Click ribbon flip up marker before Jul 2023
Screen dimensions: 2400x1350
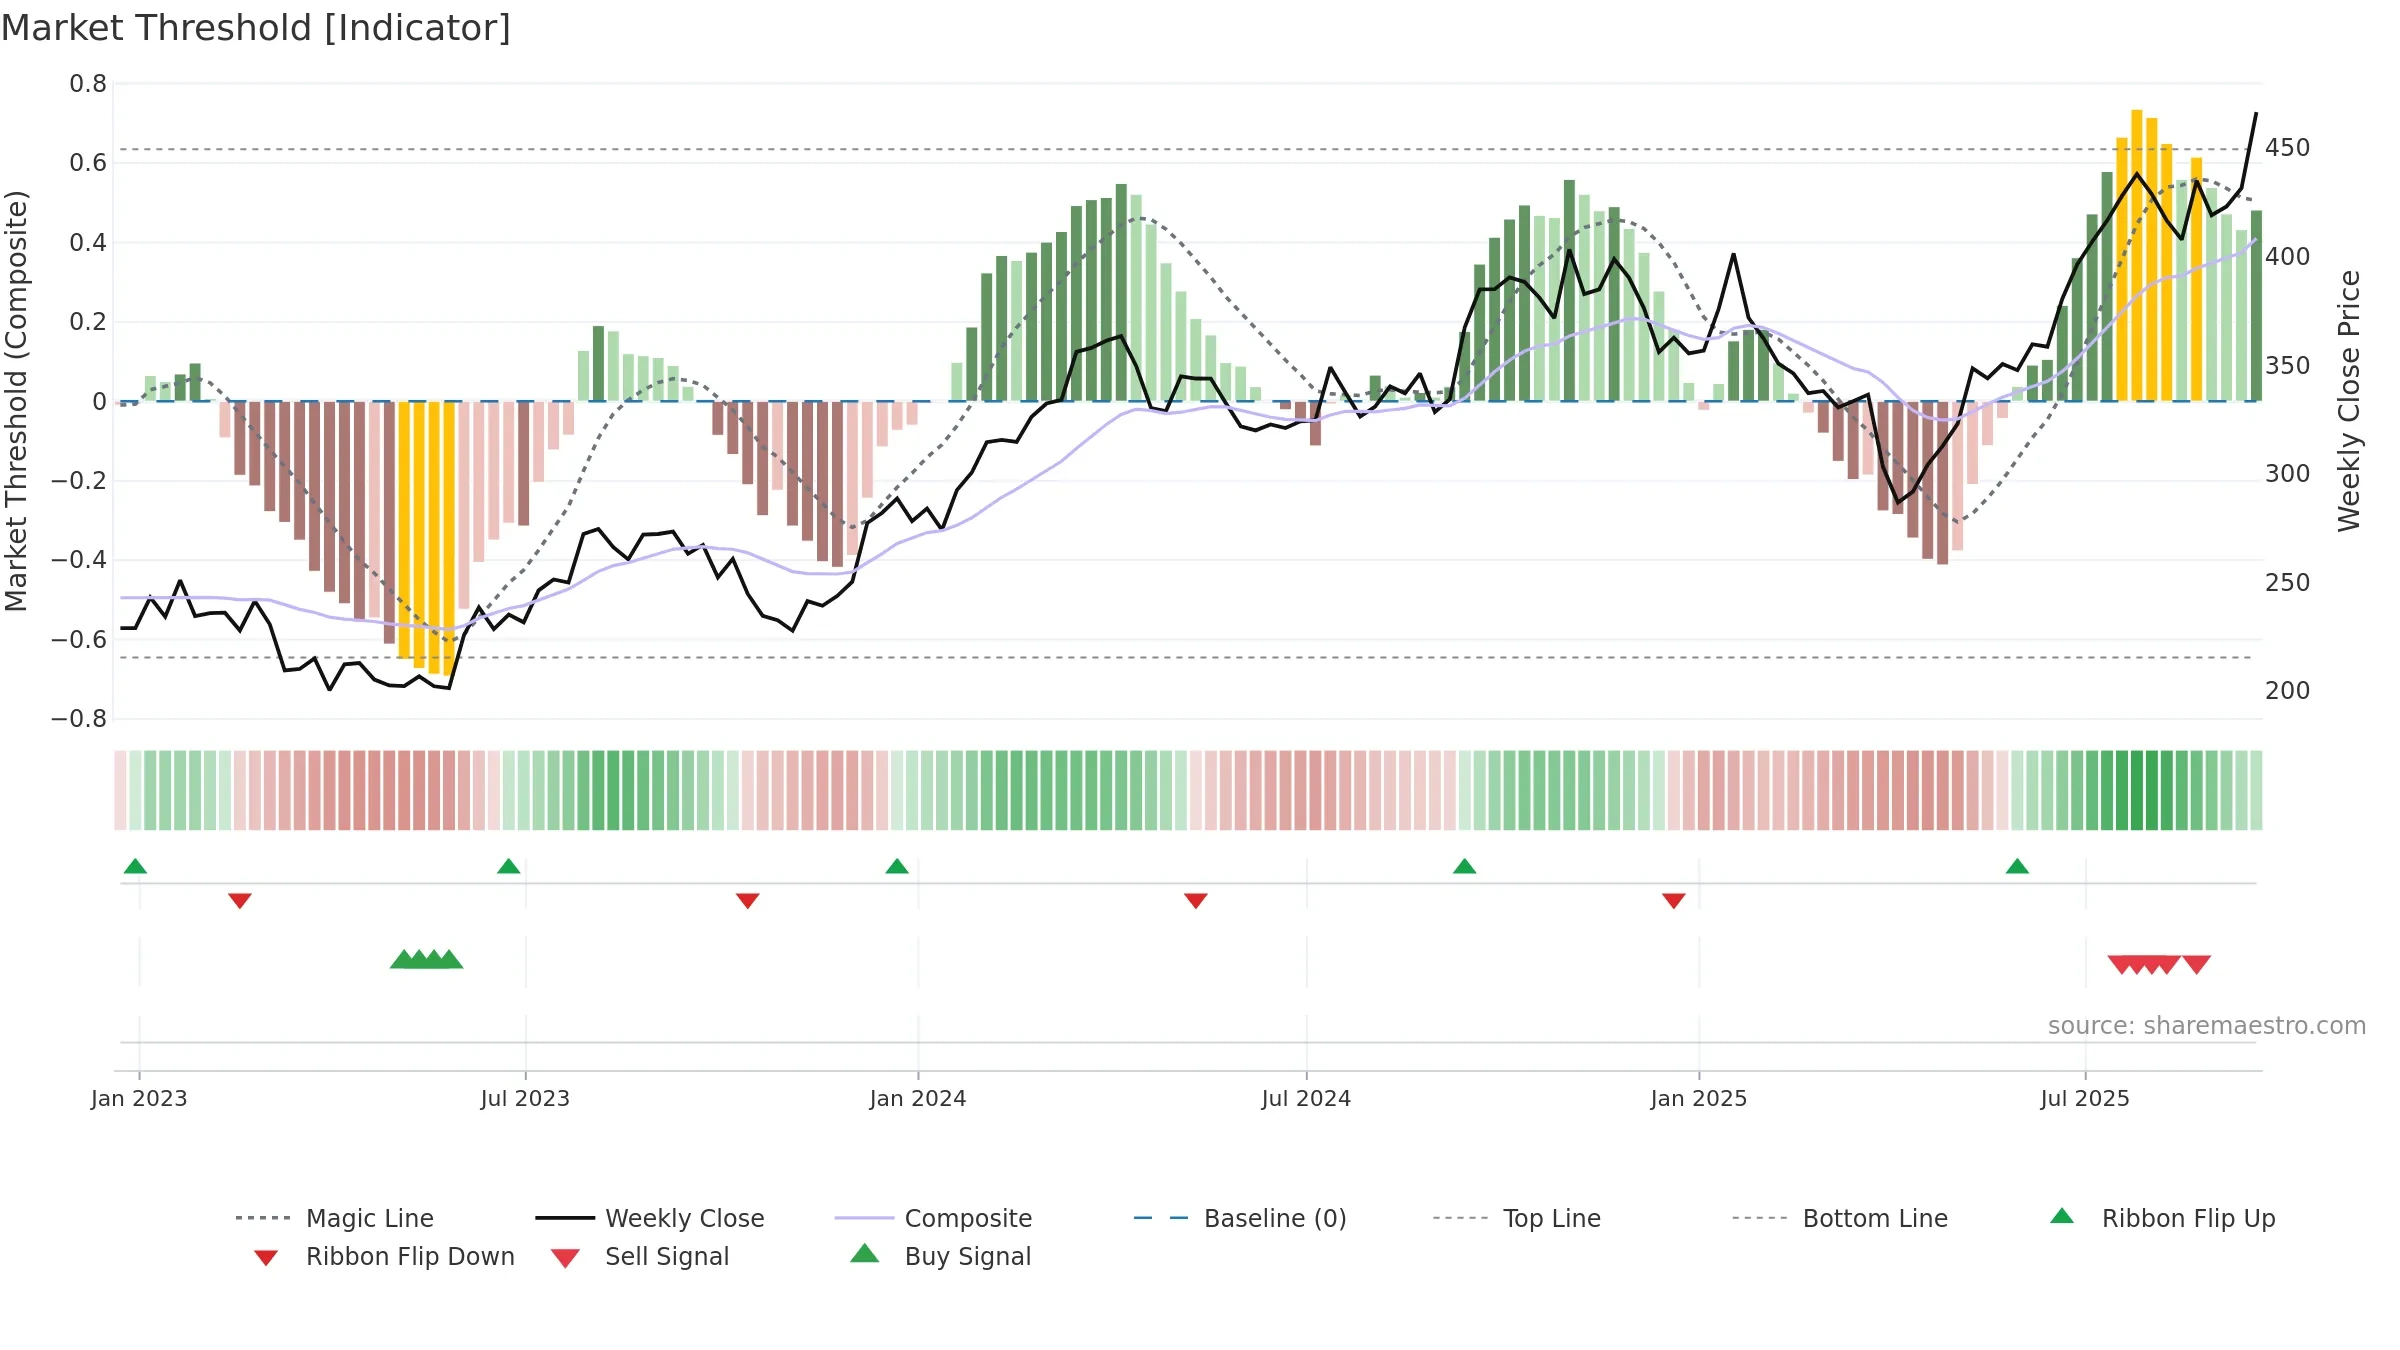point(508,866)
